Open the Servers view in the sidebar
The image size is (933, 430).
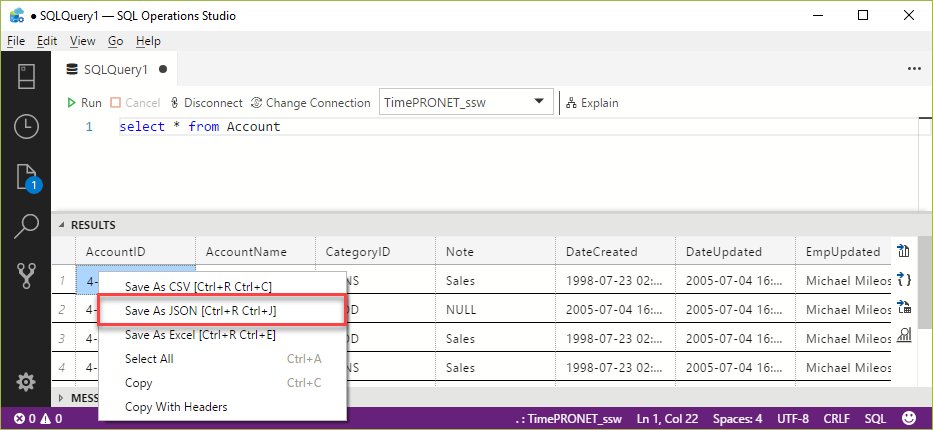(x=26, y=77)
